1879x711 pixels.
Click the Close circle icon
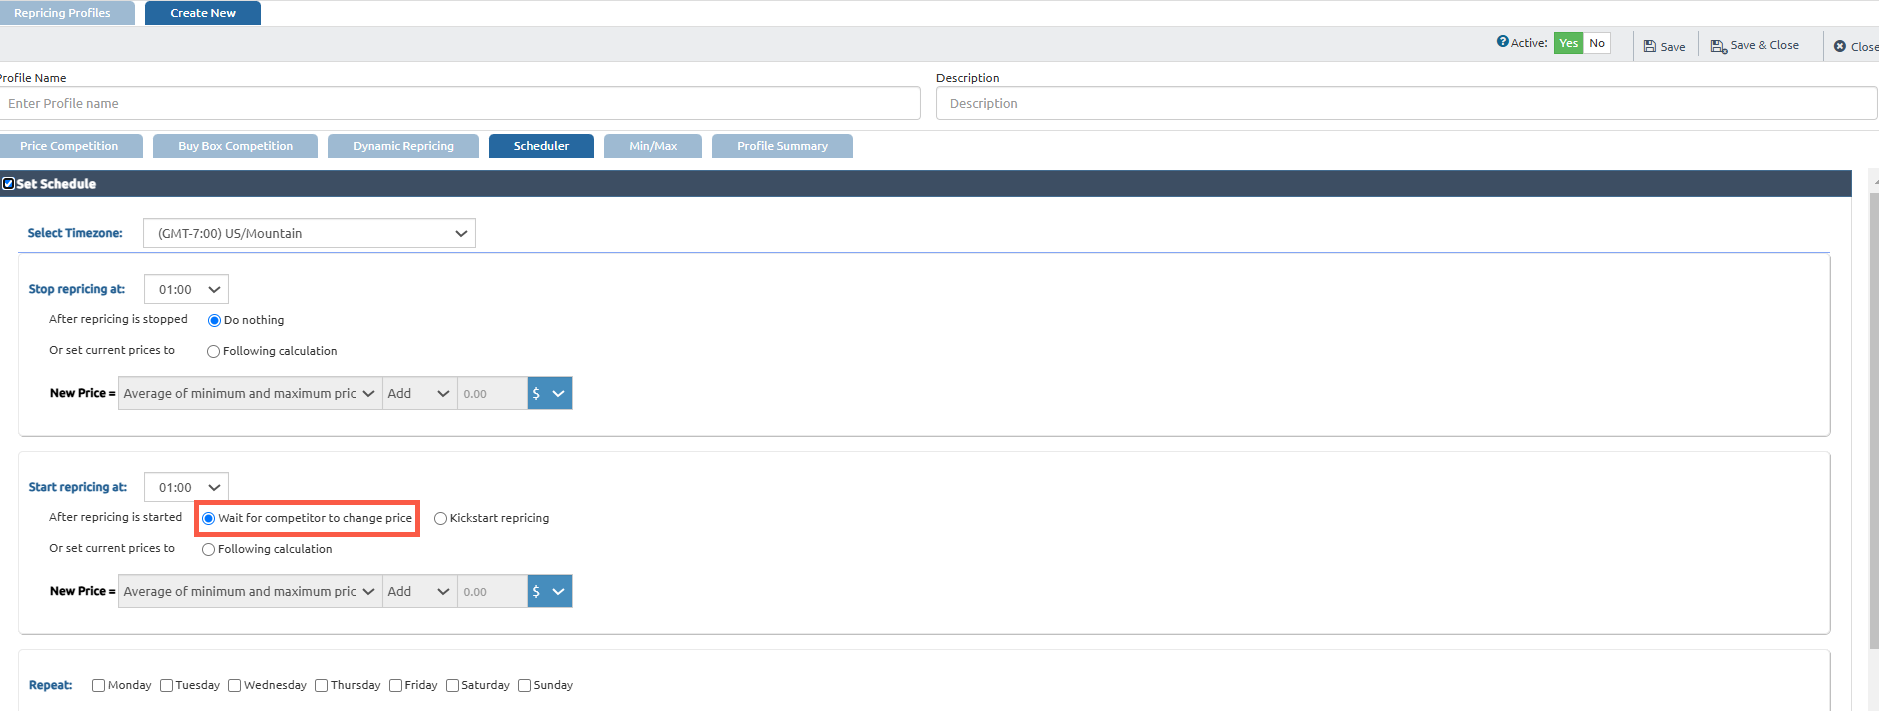(x=1840, y=47)
